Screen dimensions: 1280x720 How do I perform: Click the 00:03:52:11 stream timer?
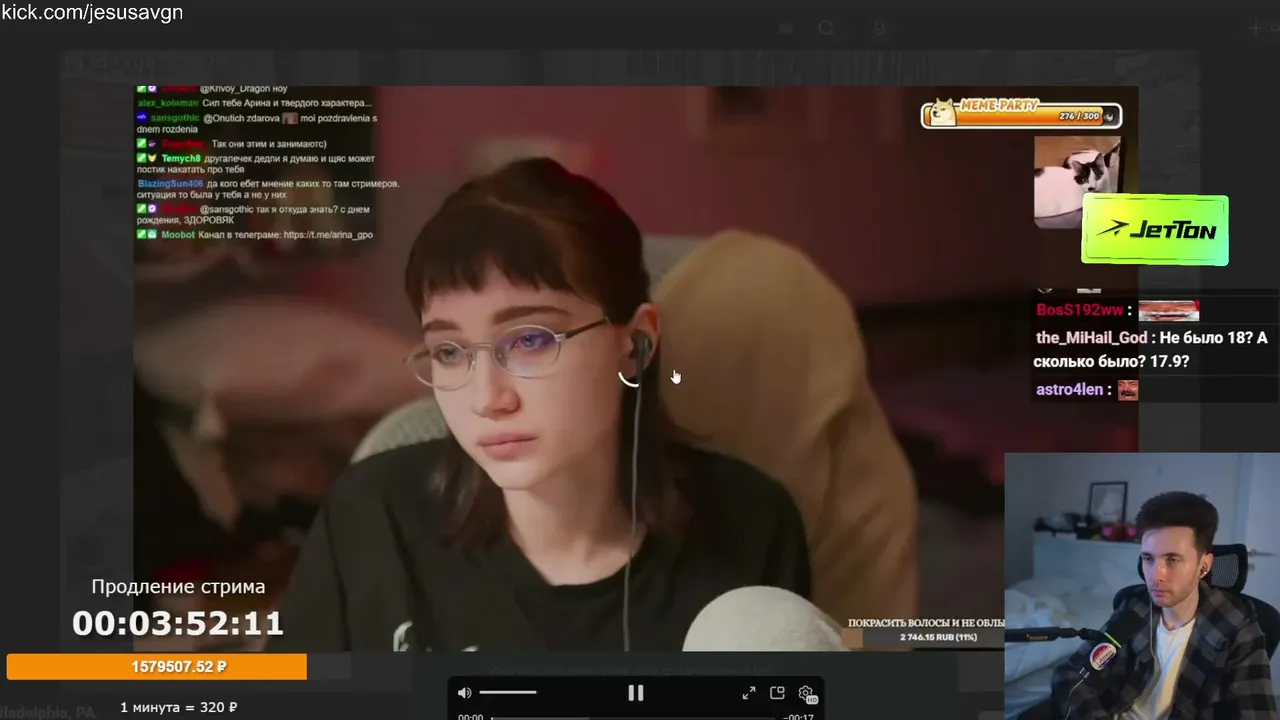(x=178, y=624)
